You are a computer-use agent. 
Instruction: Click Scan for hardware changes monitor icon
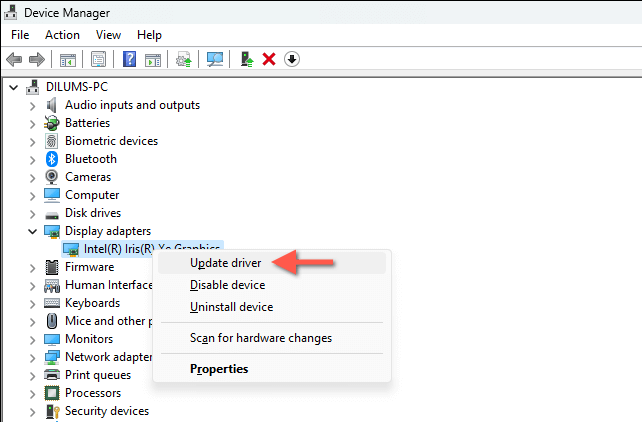[x=215, y=59]
